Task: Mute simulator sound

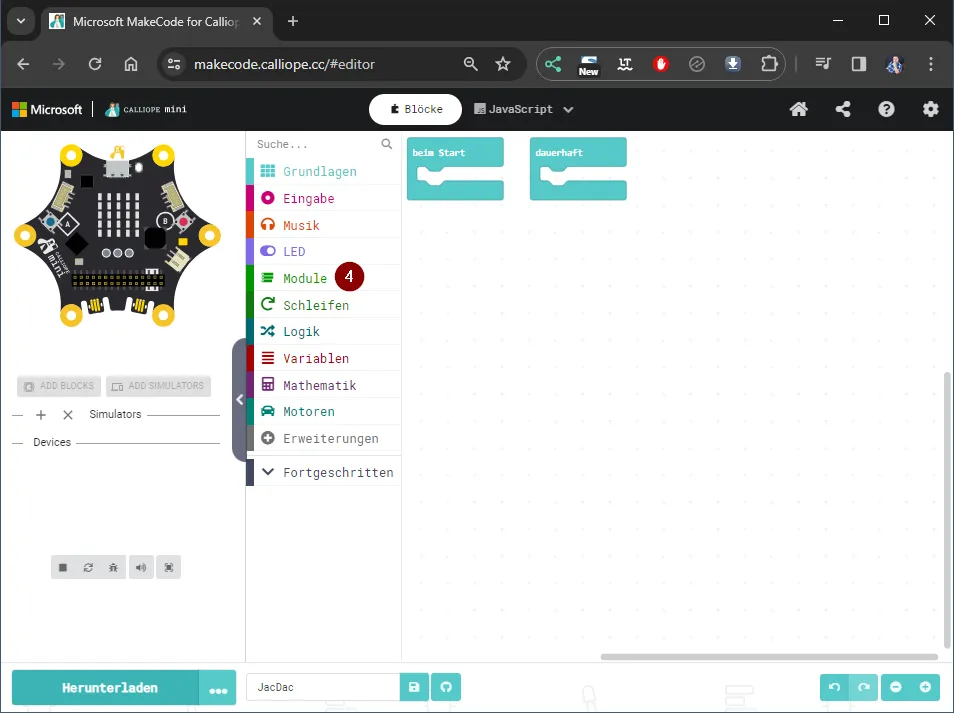Action: [141, 567]
